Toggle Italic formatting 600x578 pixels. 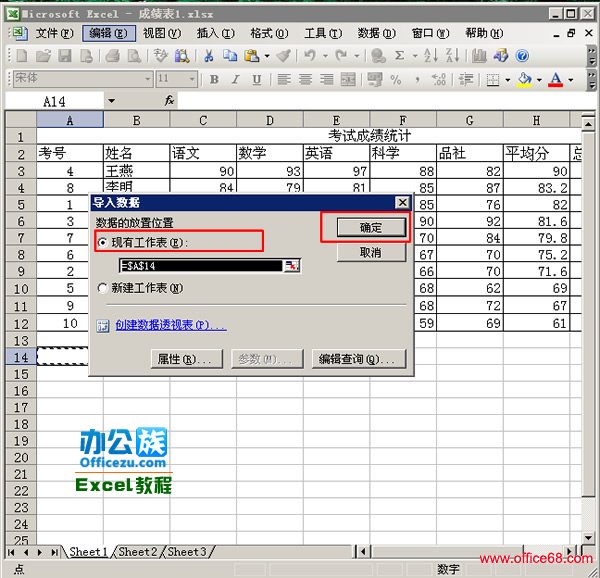tap(235, 80)
